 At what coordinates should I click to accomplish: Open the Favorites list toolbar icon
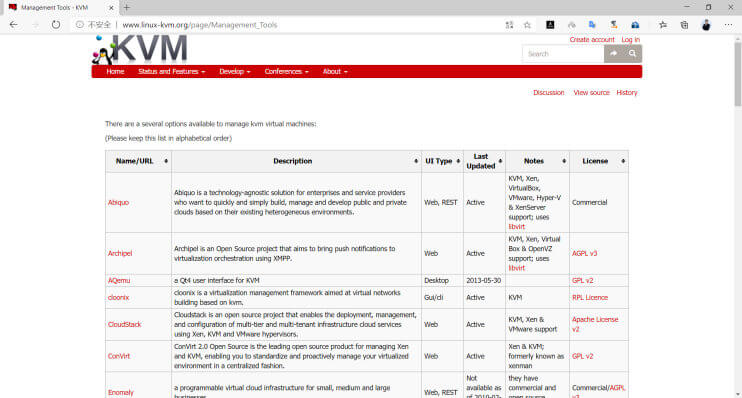pyautogui.click(x=663, y=25)
